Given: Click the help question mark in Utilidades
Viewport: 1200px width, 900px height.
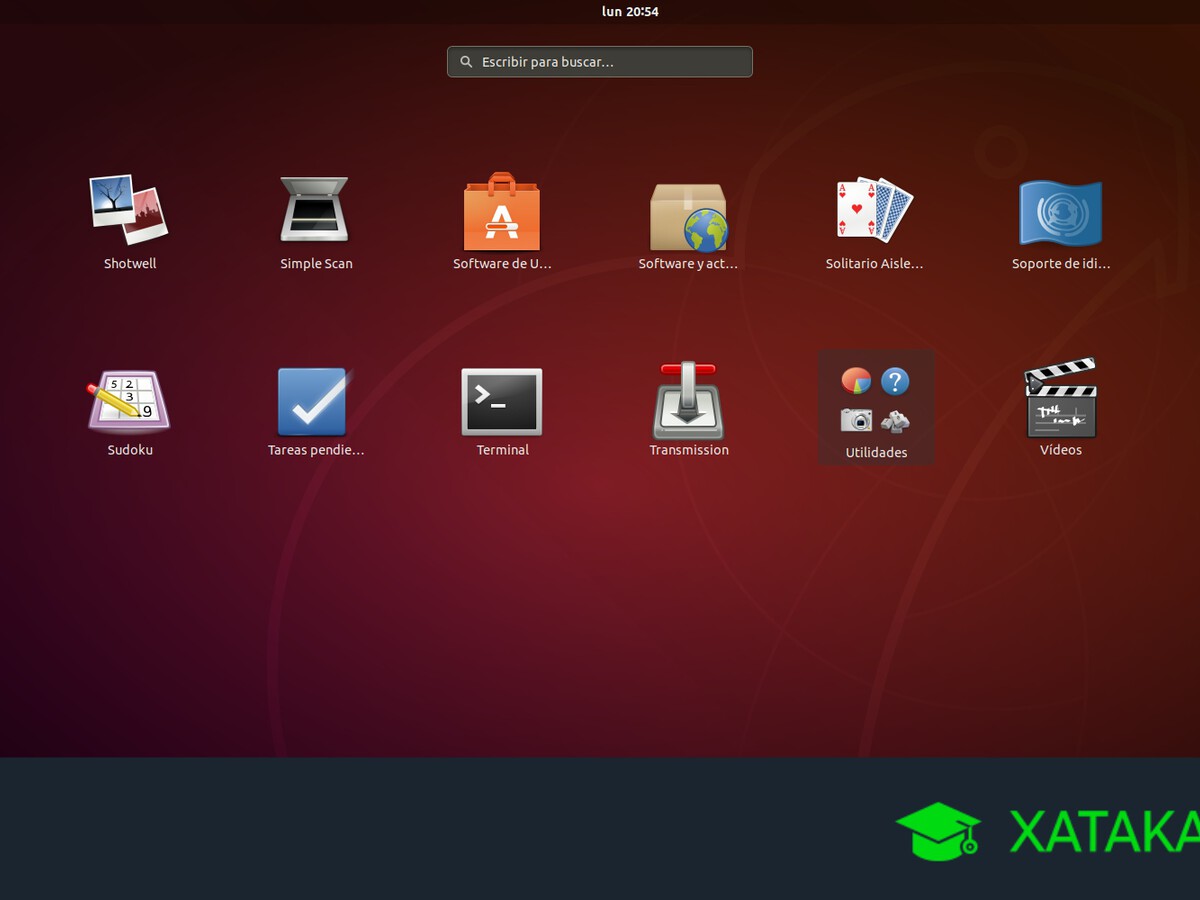Looking at the screenshot, I should 895,381.
